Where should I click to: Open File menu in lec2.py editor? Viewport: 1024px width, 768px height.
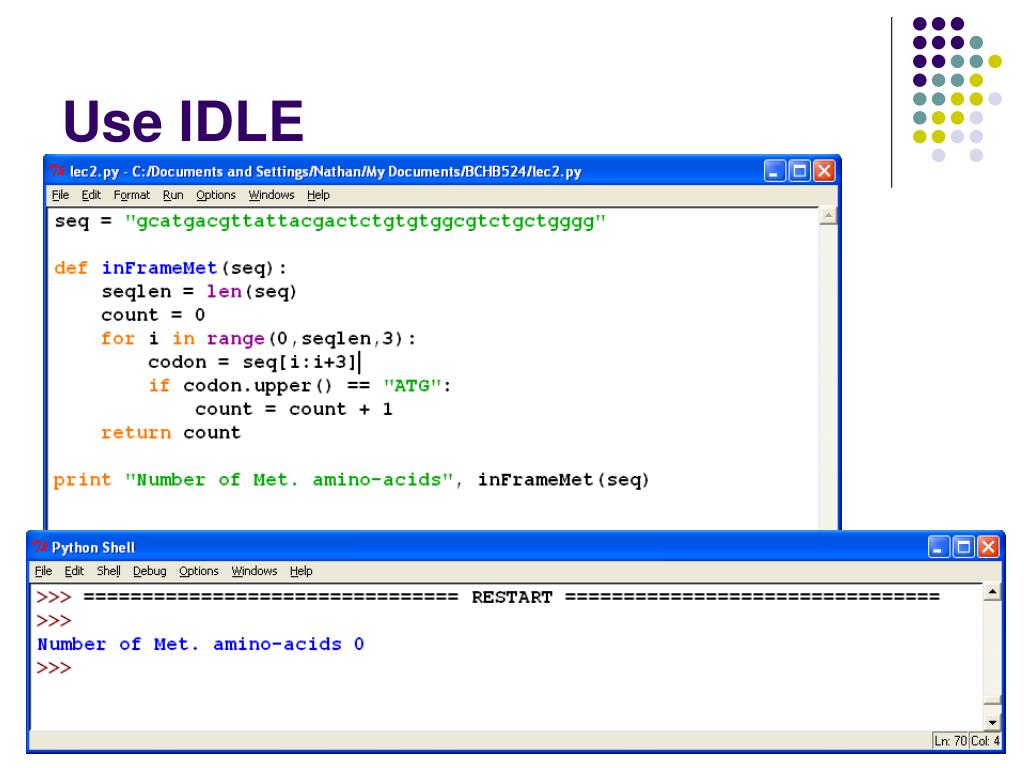coord(60,195)
